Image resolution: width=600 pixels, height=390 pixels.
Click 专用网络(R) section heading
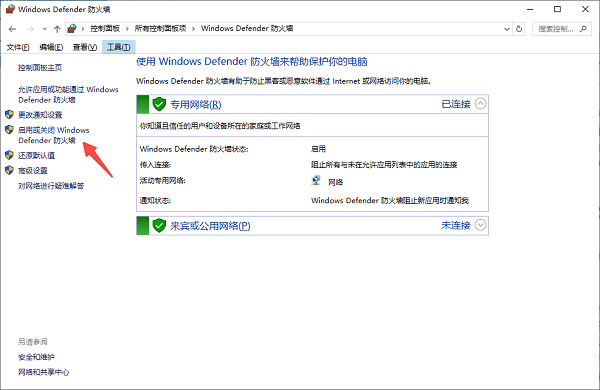point(196,104)
